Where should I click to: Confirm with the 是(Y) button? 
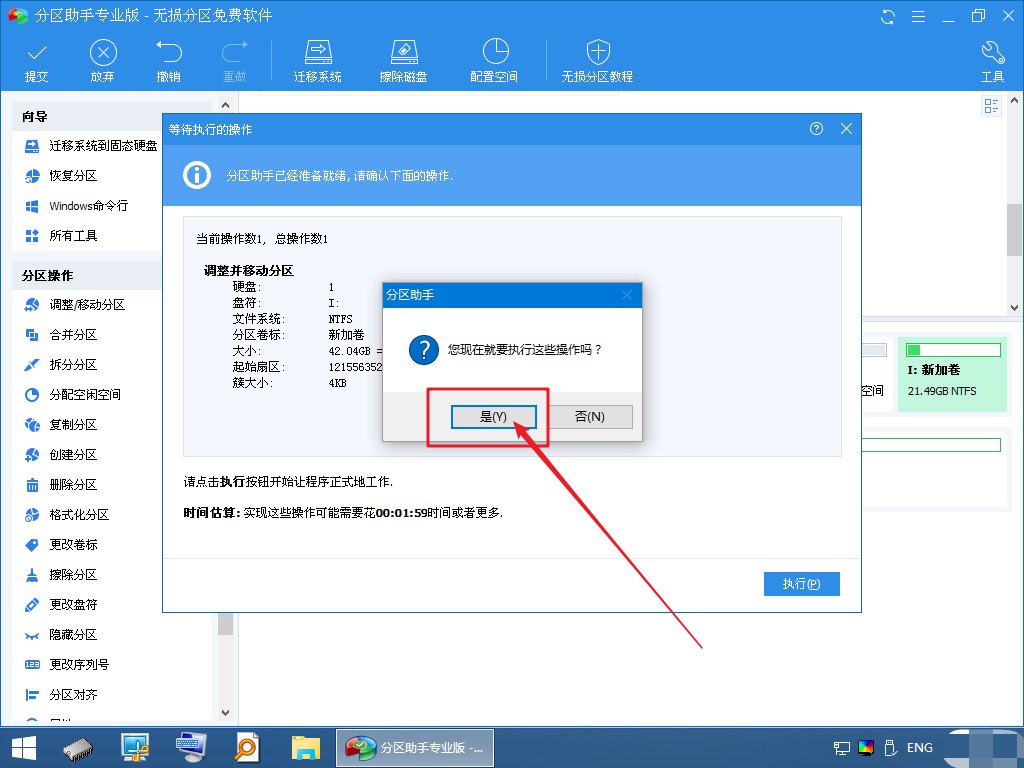(494, 417)
